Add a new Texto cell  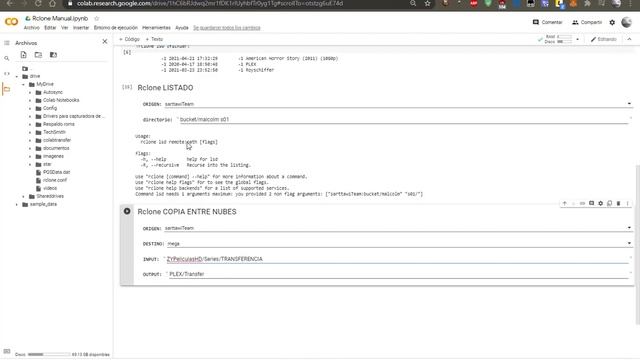point(154,39)
